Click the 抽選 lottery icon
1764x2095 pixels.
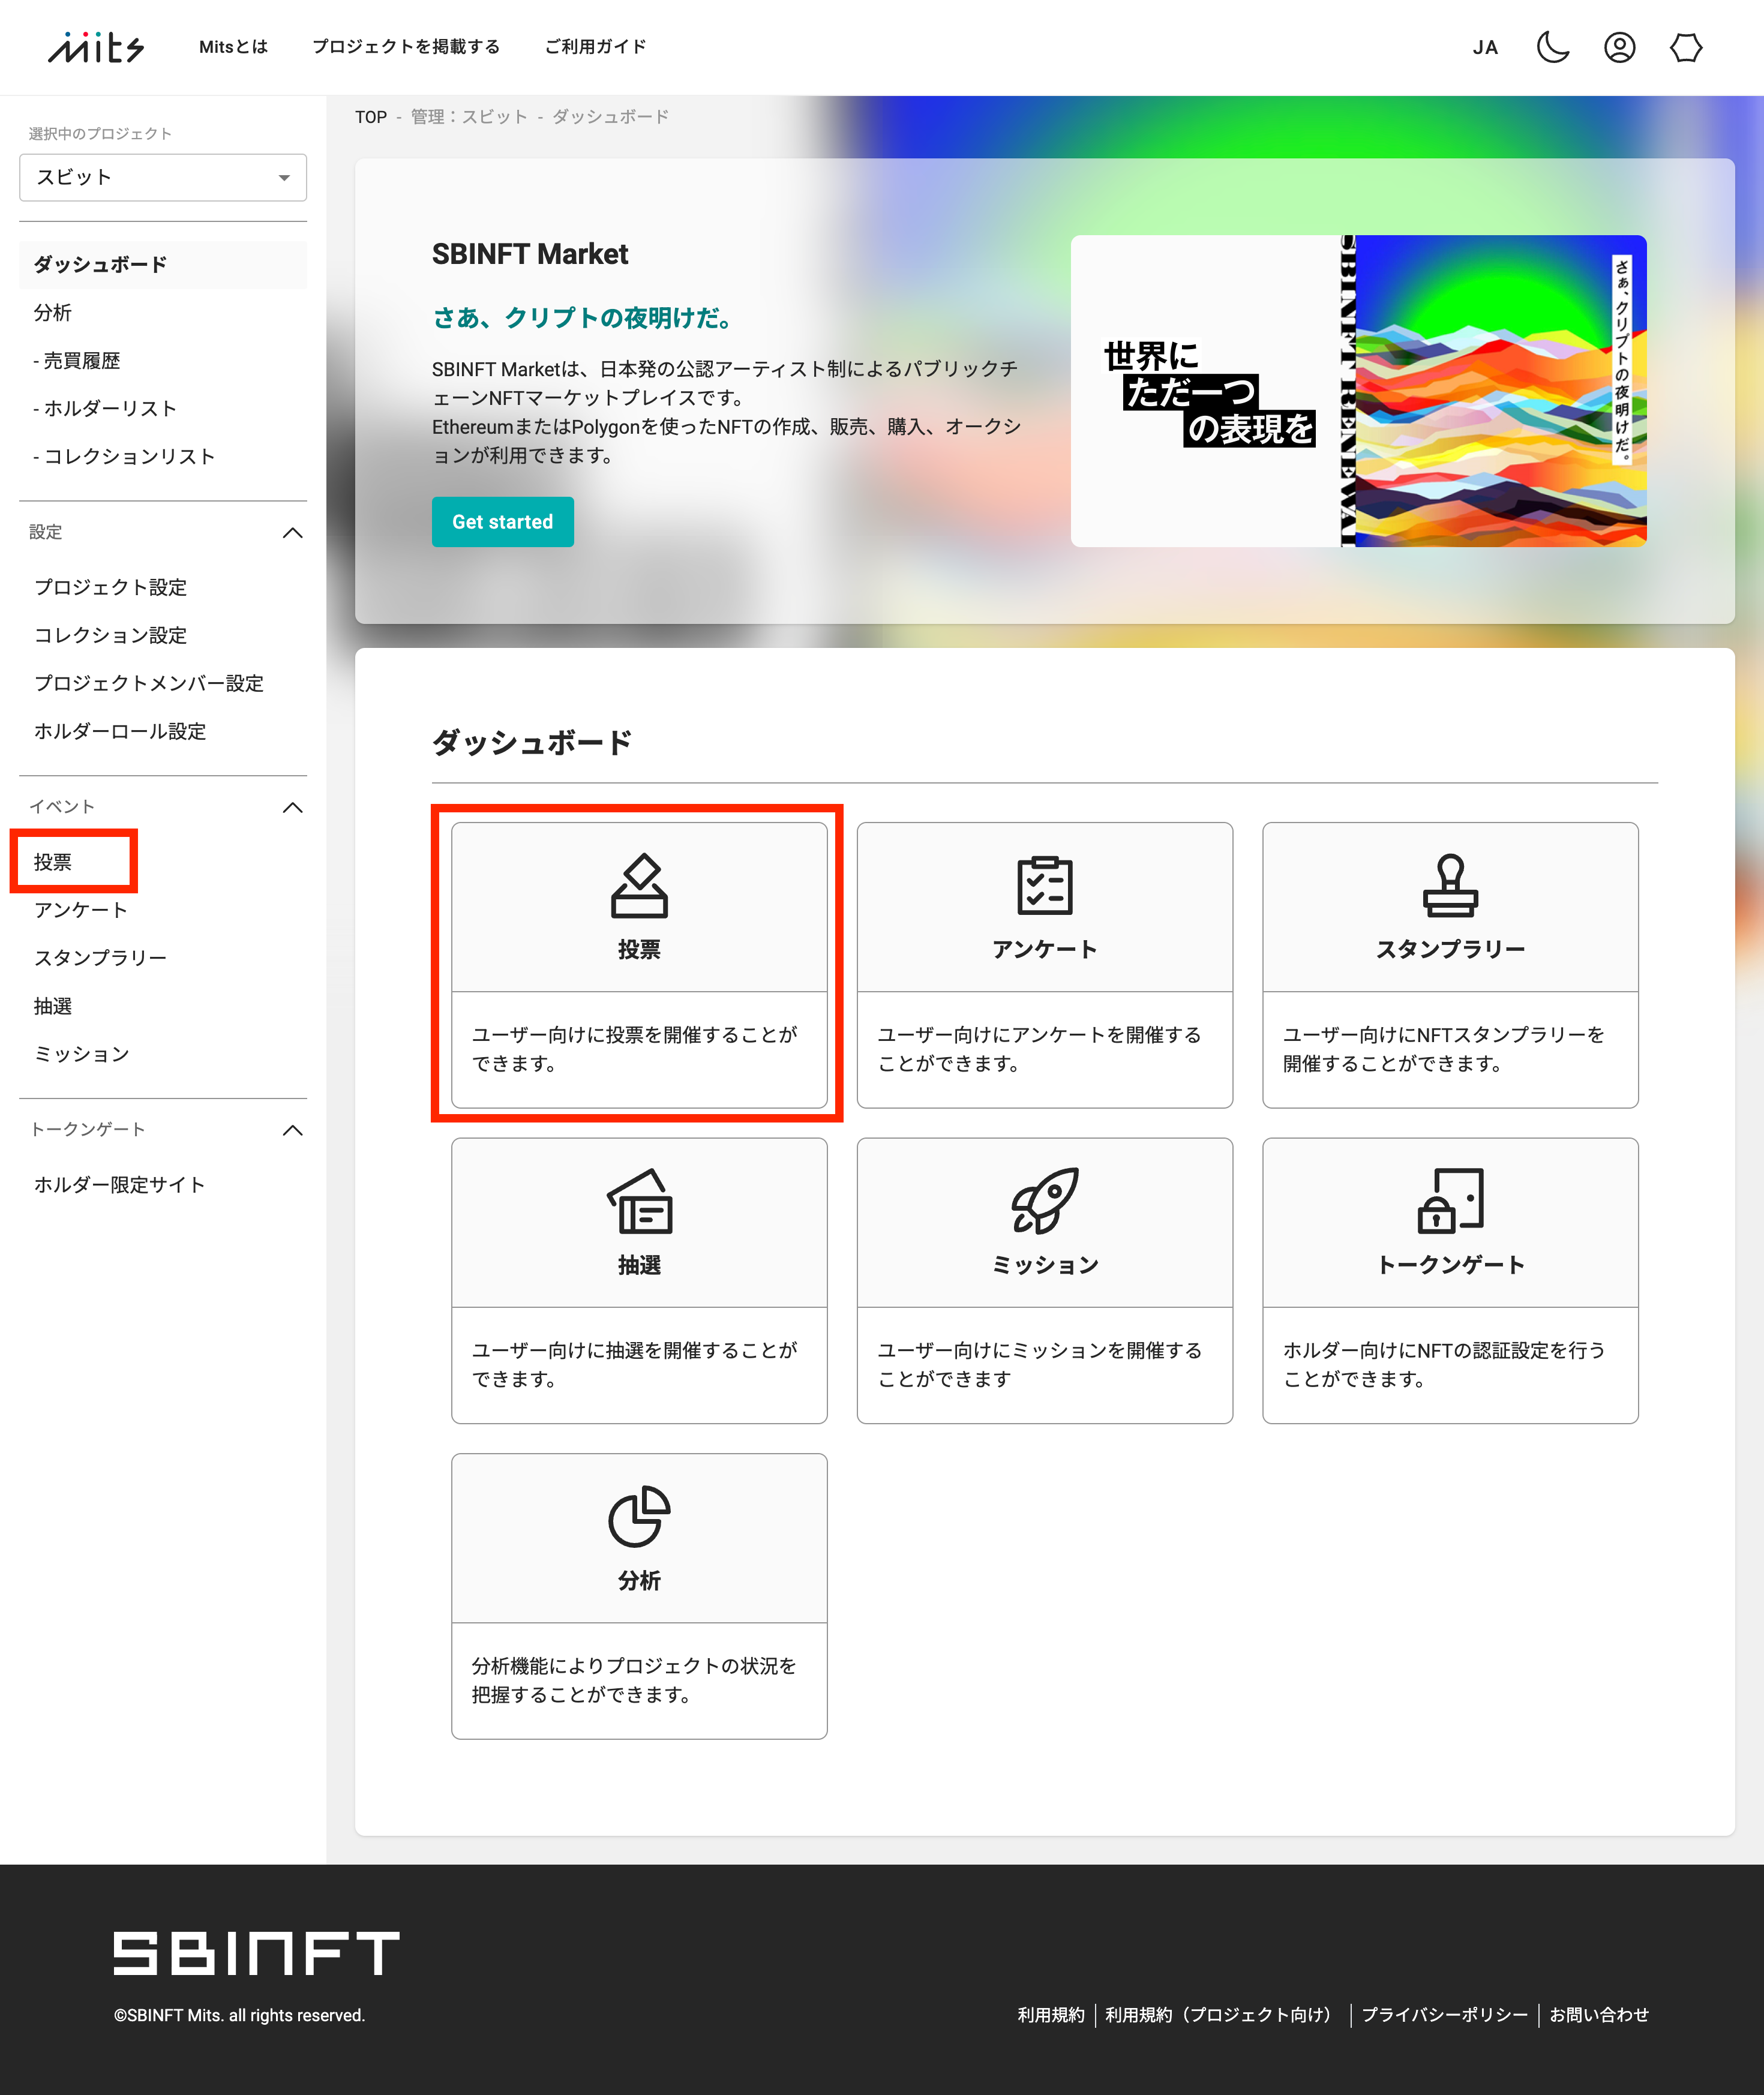pyautogui.click(x=639, y=1201)
